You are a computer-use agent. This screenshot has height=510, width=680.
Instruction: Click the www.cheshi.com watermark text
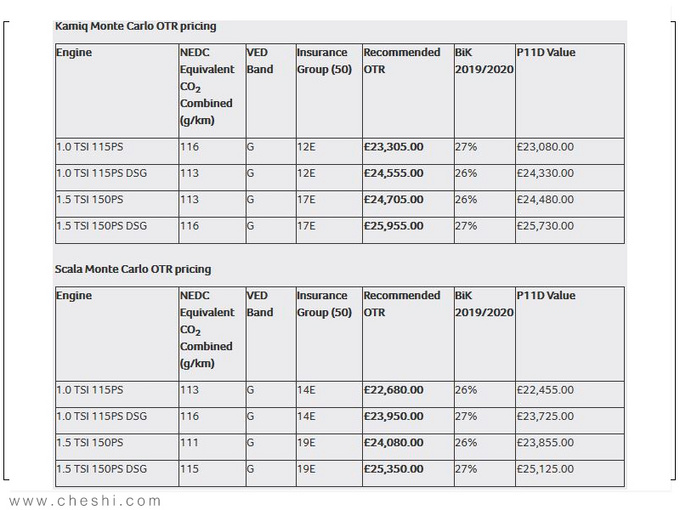tap(85, 501)
